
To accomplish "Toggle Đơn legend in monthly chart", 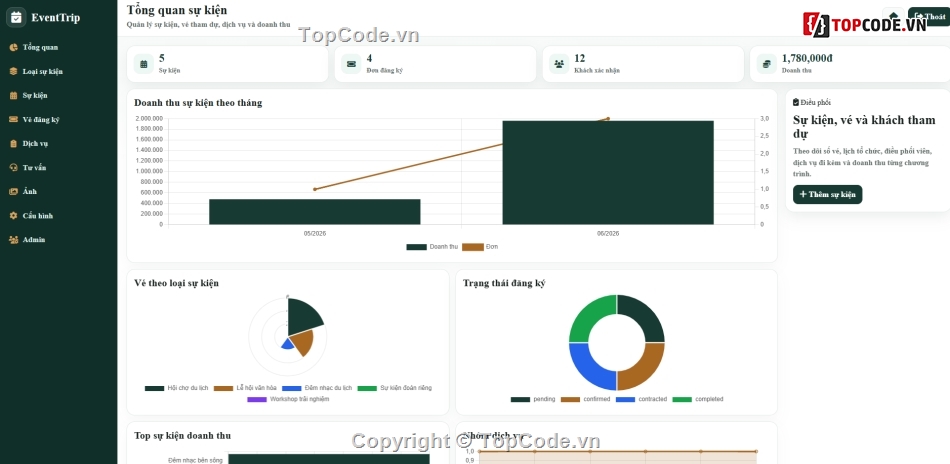I will (480, 247).
